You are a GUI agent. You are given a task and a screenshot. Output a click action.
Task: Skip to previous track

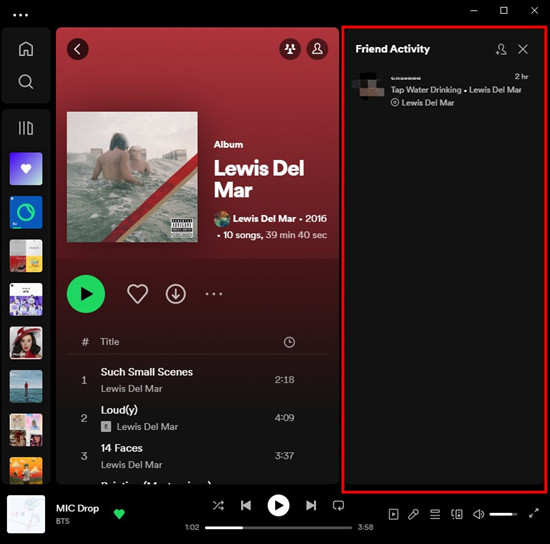[246, 505]
